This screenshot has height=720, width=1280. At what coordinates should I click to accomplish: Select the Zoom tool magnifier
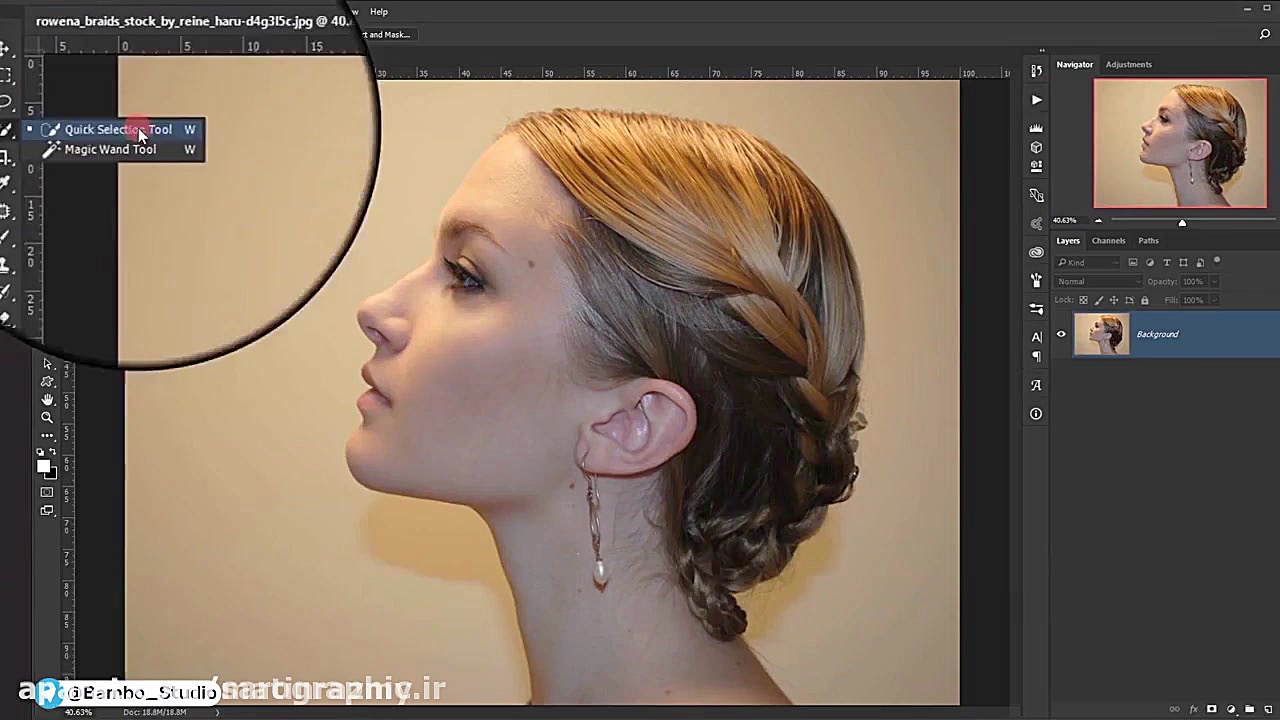pyautogui.click(x=47, y=417)
